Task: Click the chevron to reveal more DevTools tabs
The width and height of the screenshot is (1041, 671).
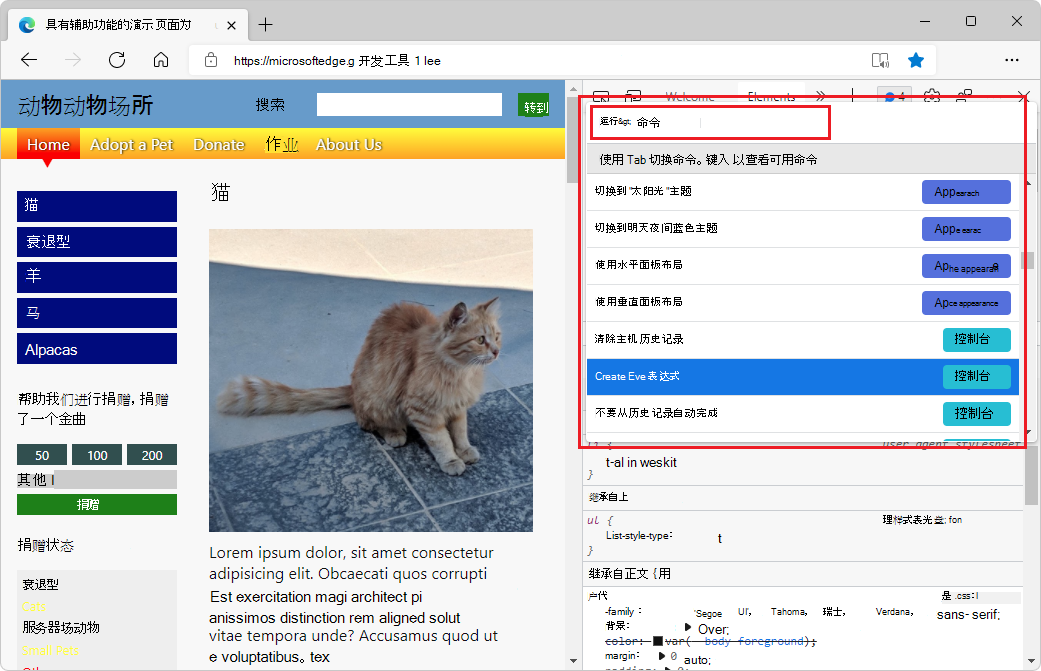Action: tap(820, 96)
